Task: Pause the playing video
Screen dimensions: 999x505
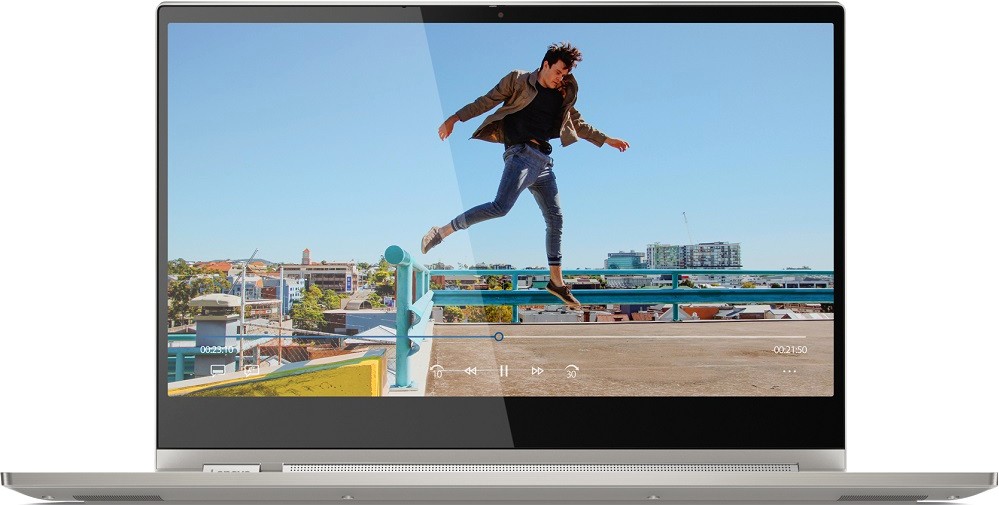Action: (x=504, y=371)
